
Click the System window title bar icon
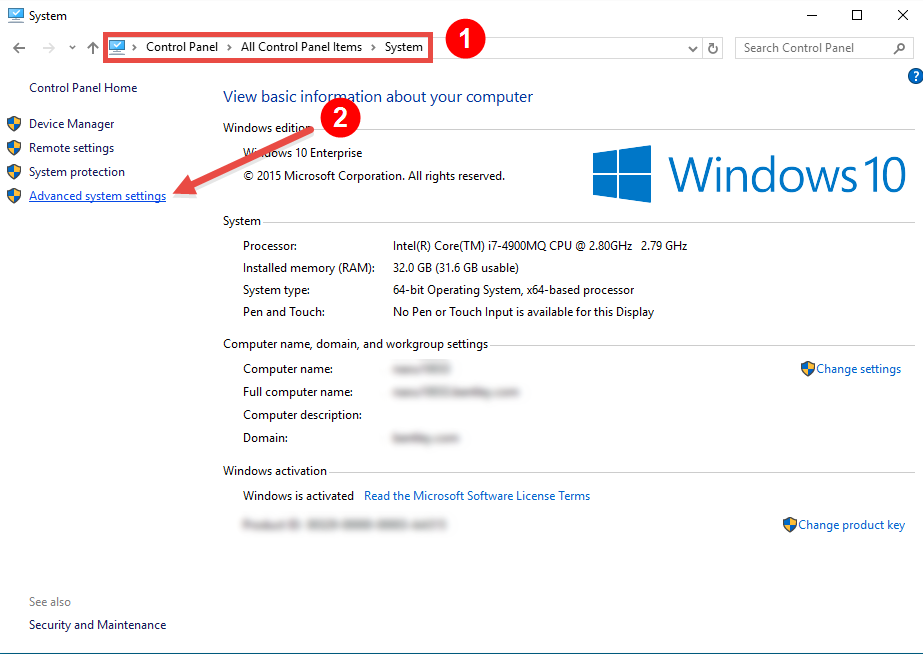pos(15,15)
